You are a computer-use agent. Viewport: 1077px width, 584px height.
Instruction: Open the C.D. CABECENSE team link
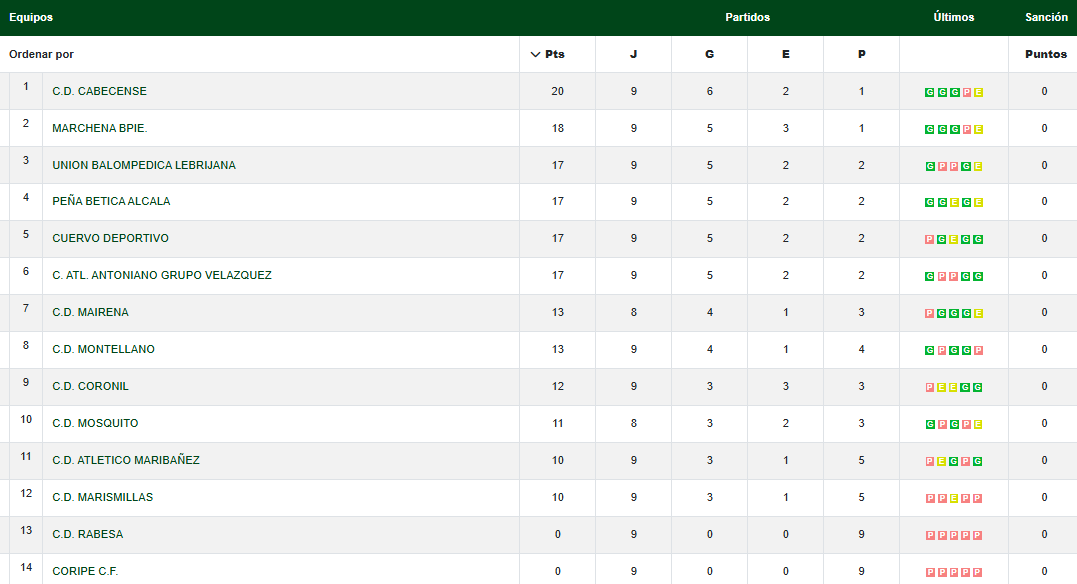(99, 91)
